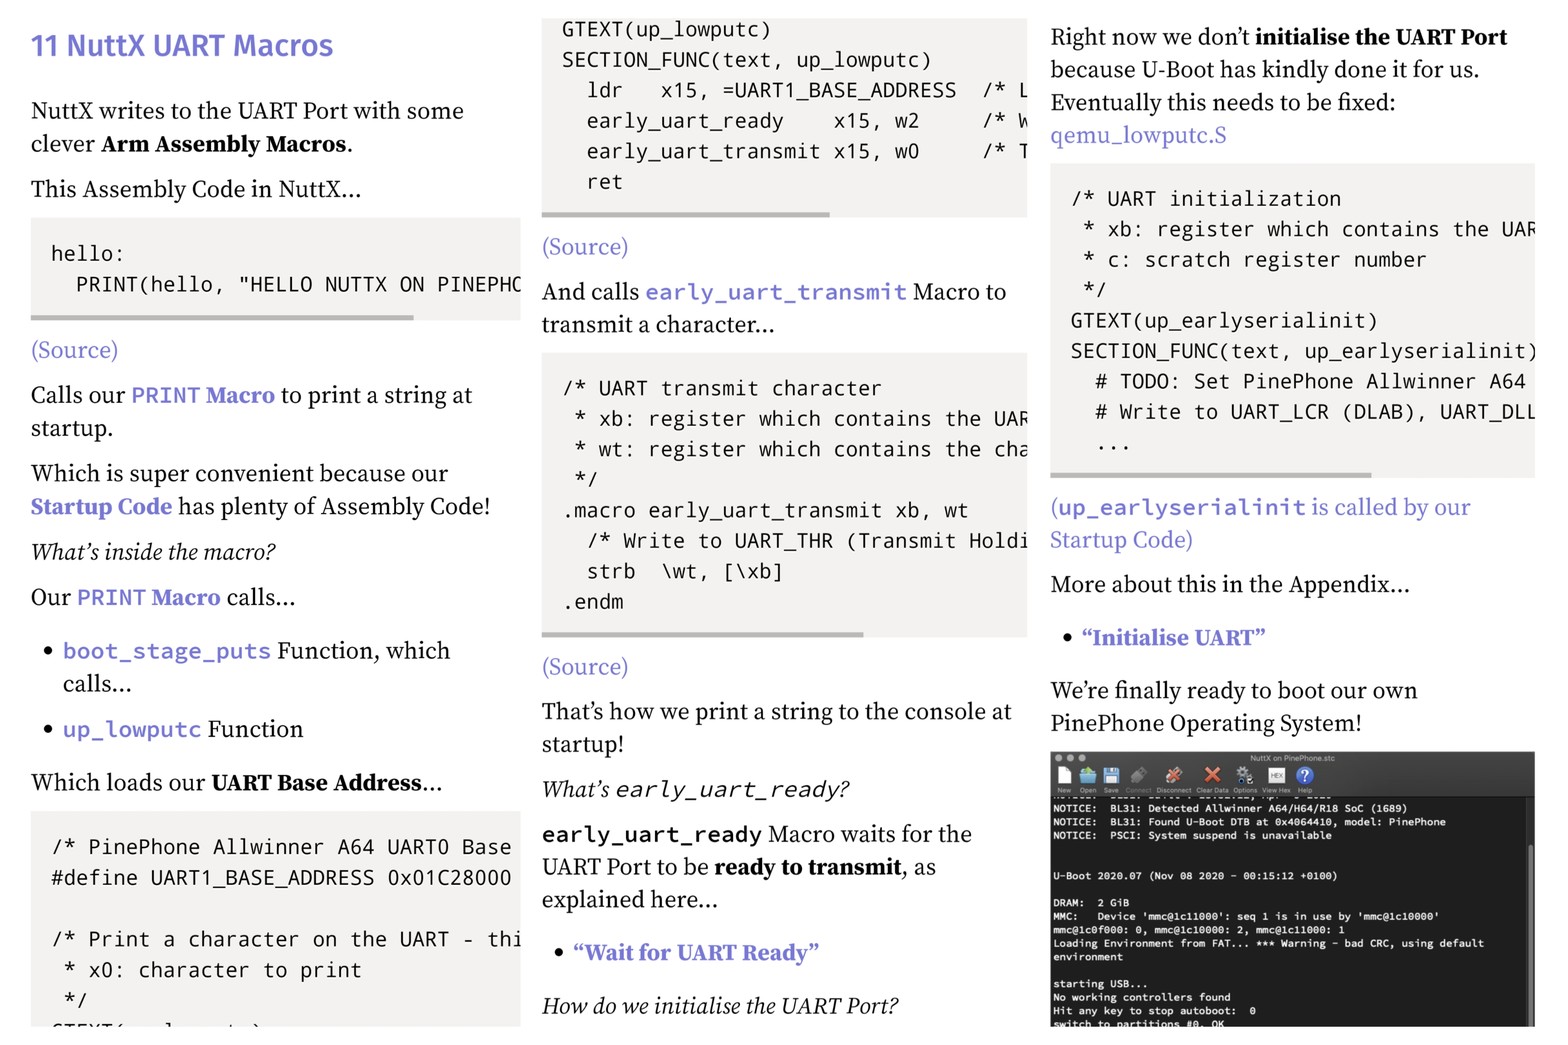The image size is (1568, 1045).
Task: Click scrollbar under early_uart_transmit macro code
Action: click(x=702, y=634)
